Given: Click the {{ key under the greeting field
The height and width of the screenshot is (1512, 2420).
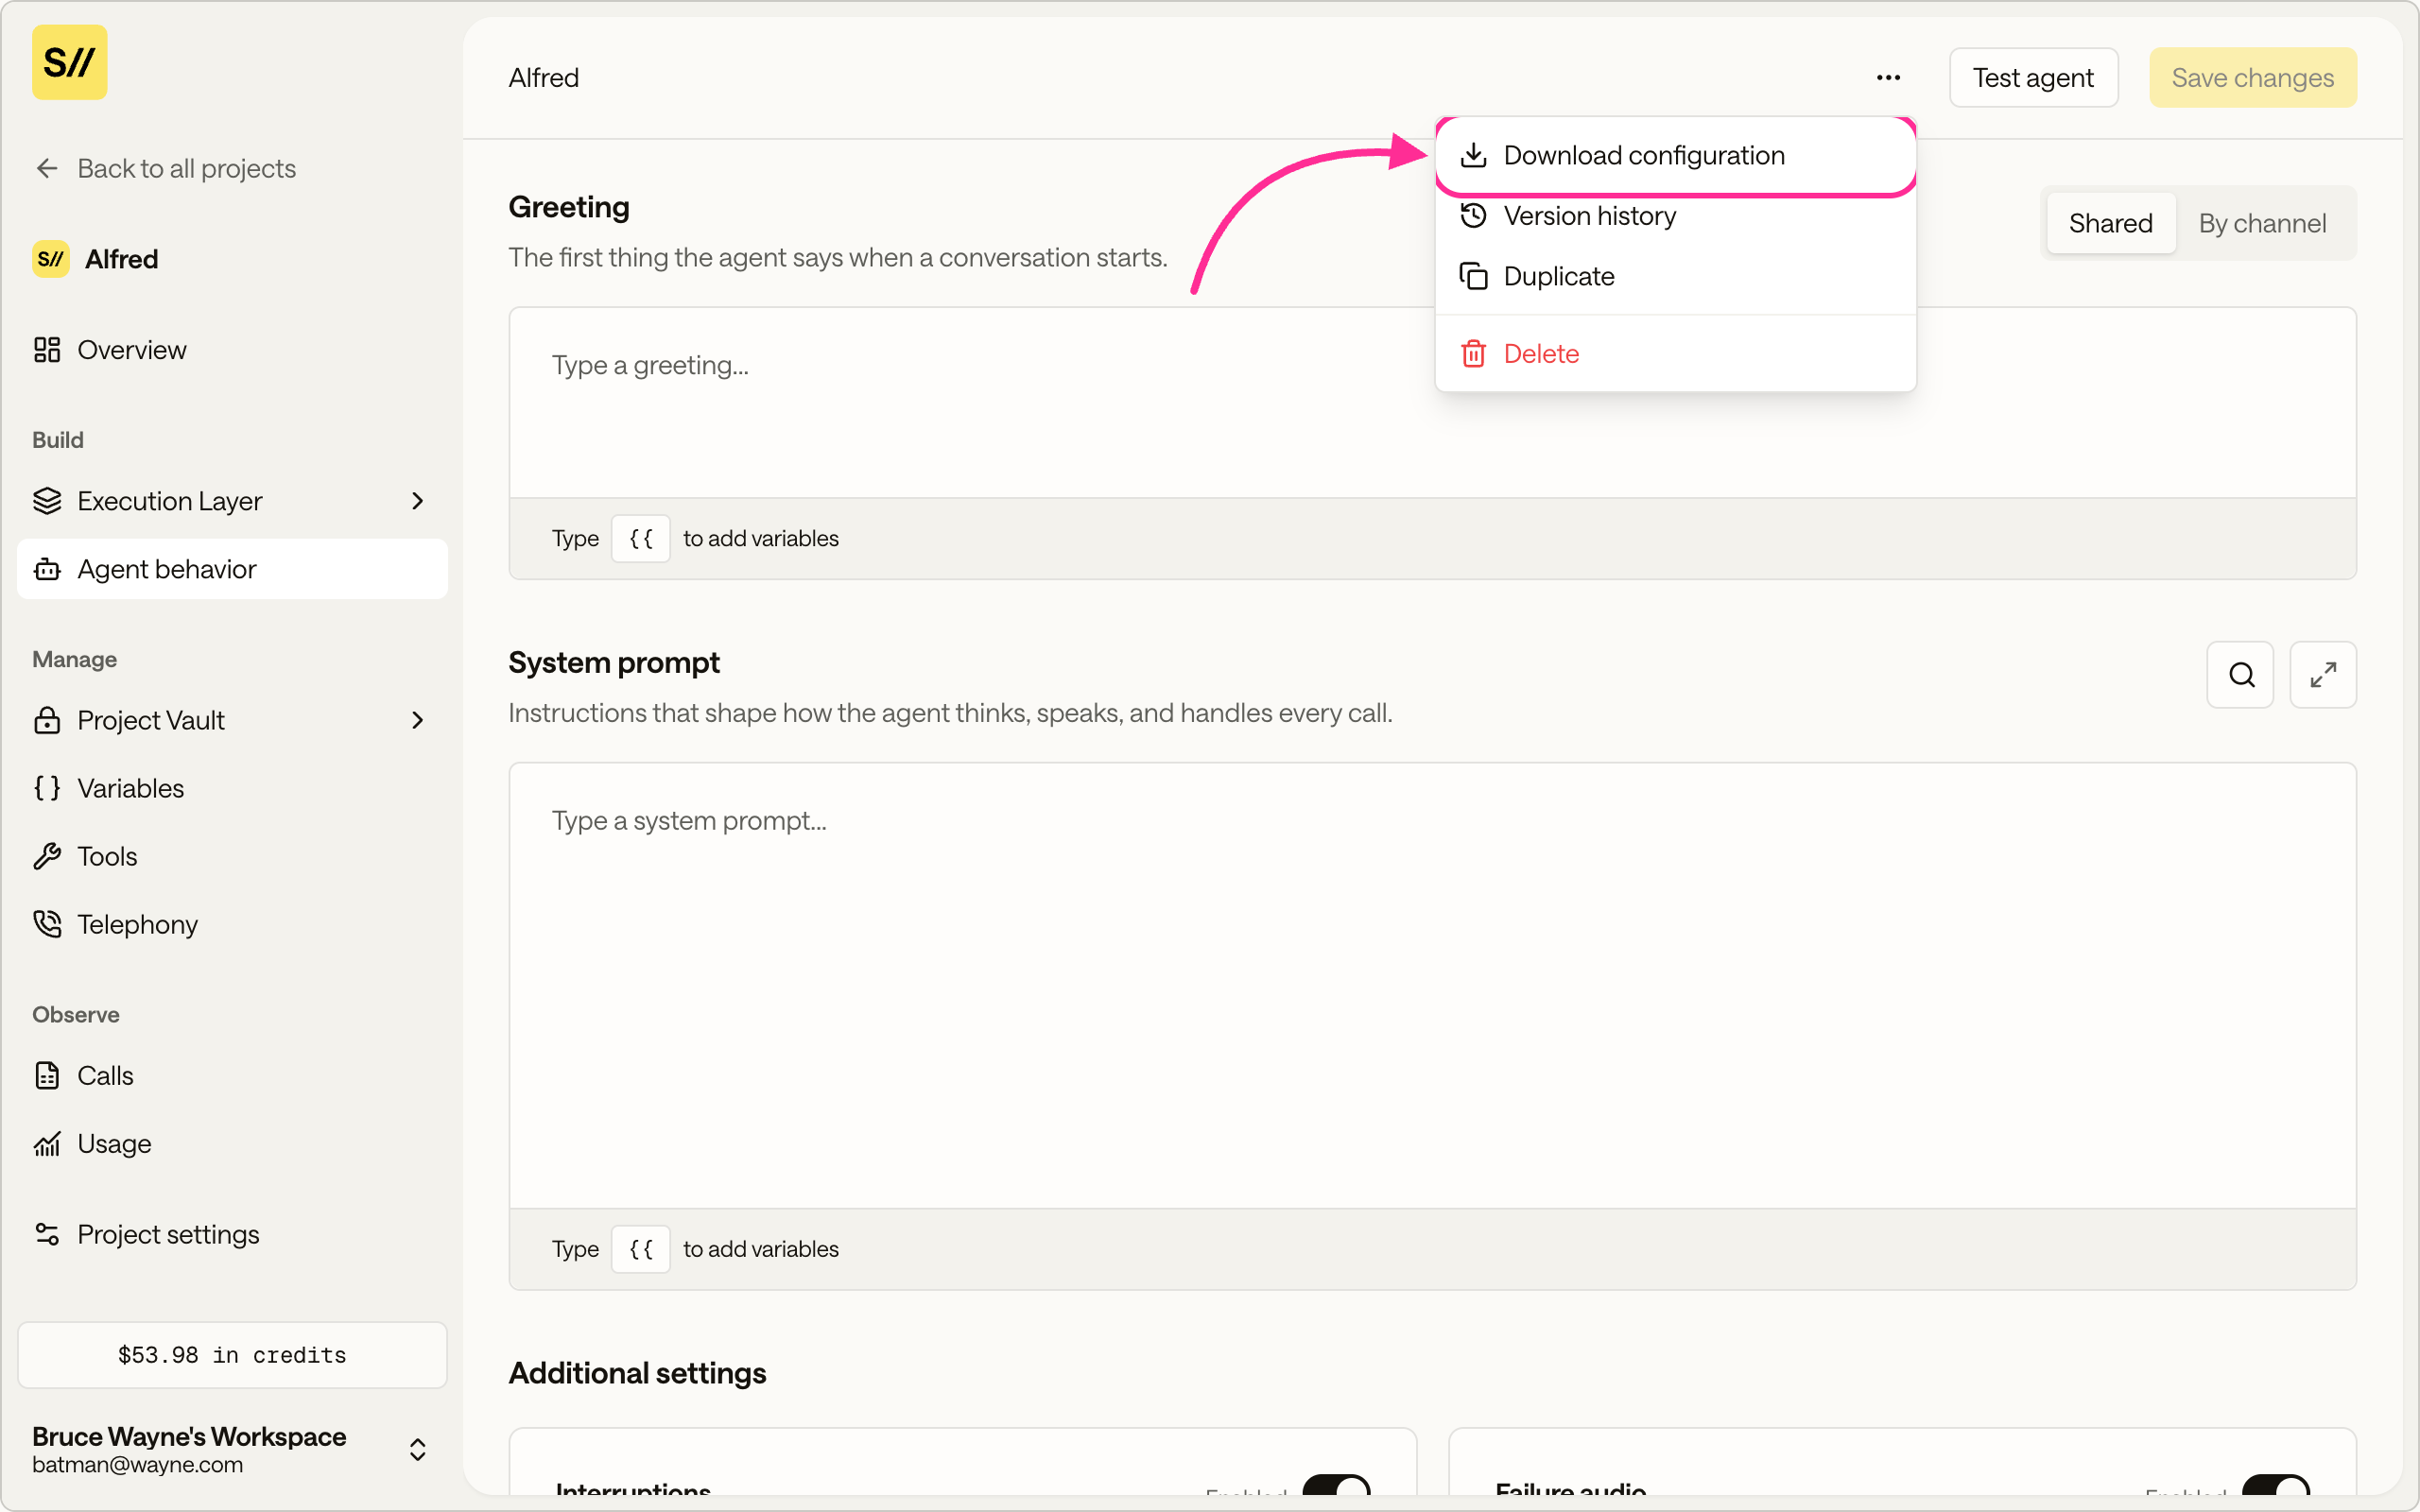Looking at the screenshot, I should (641, 538).
